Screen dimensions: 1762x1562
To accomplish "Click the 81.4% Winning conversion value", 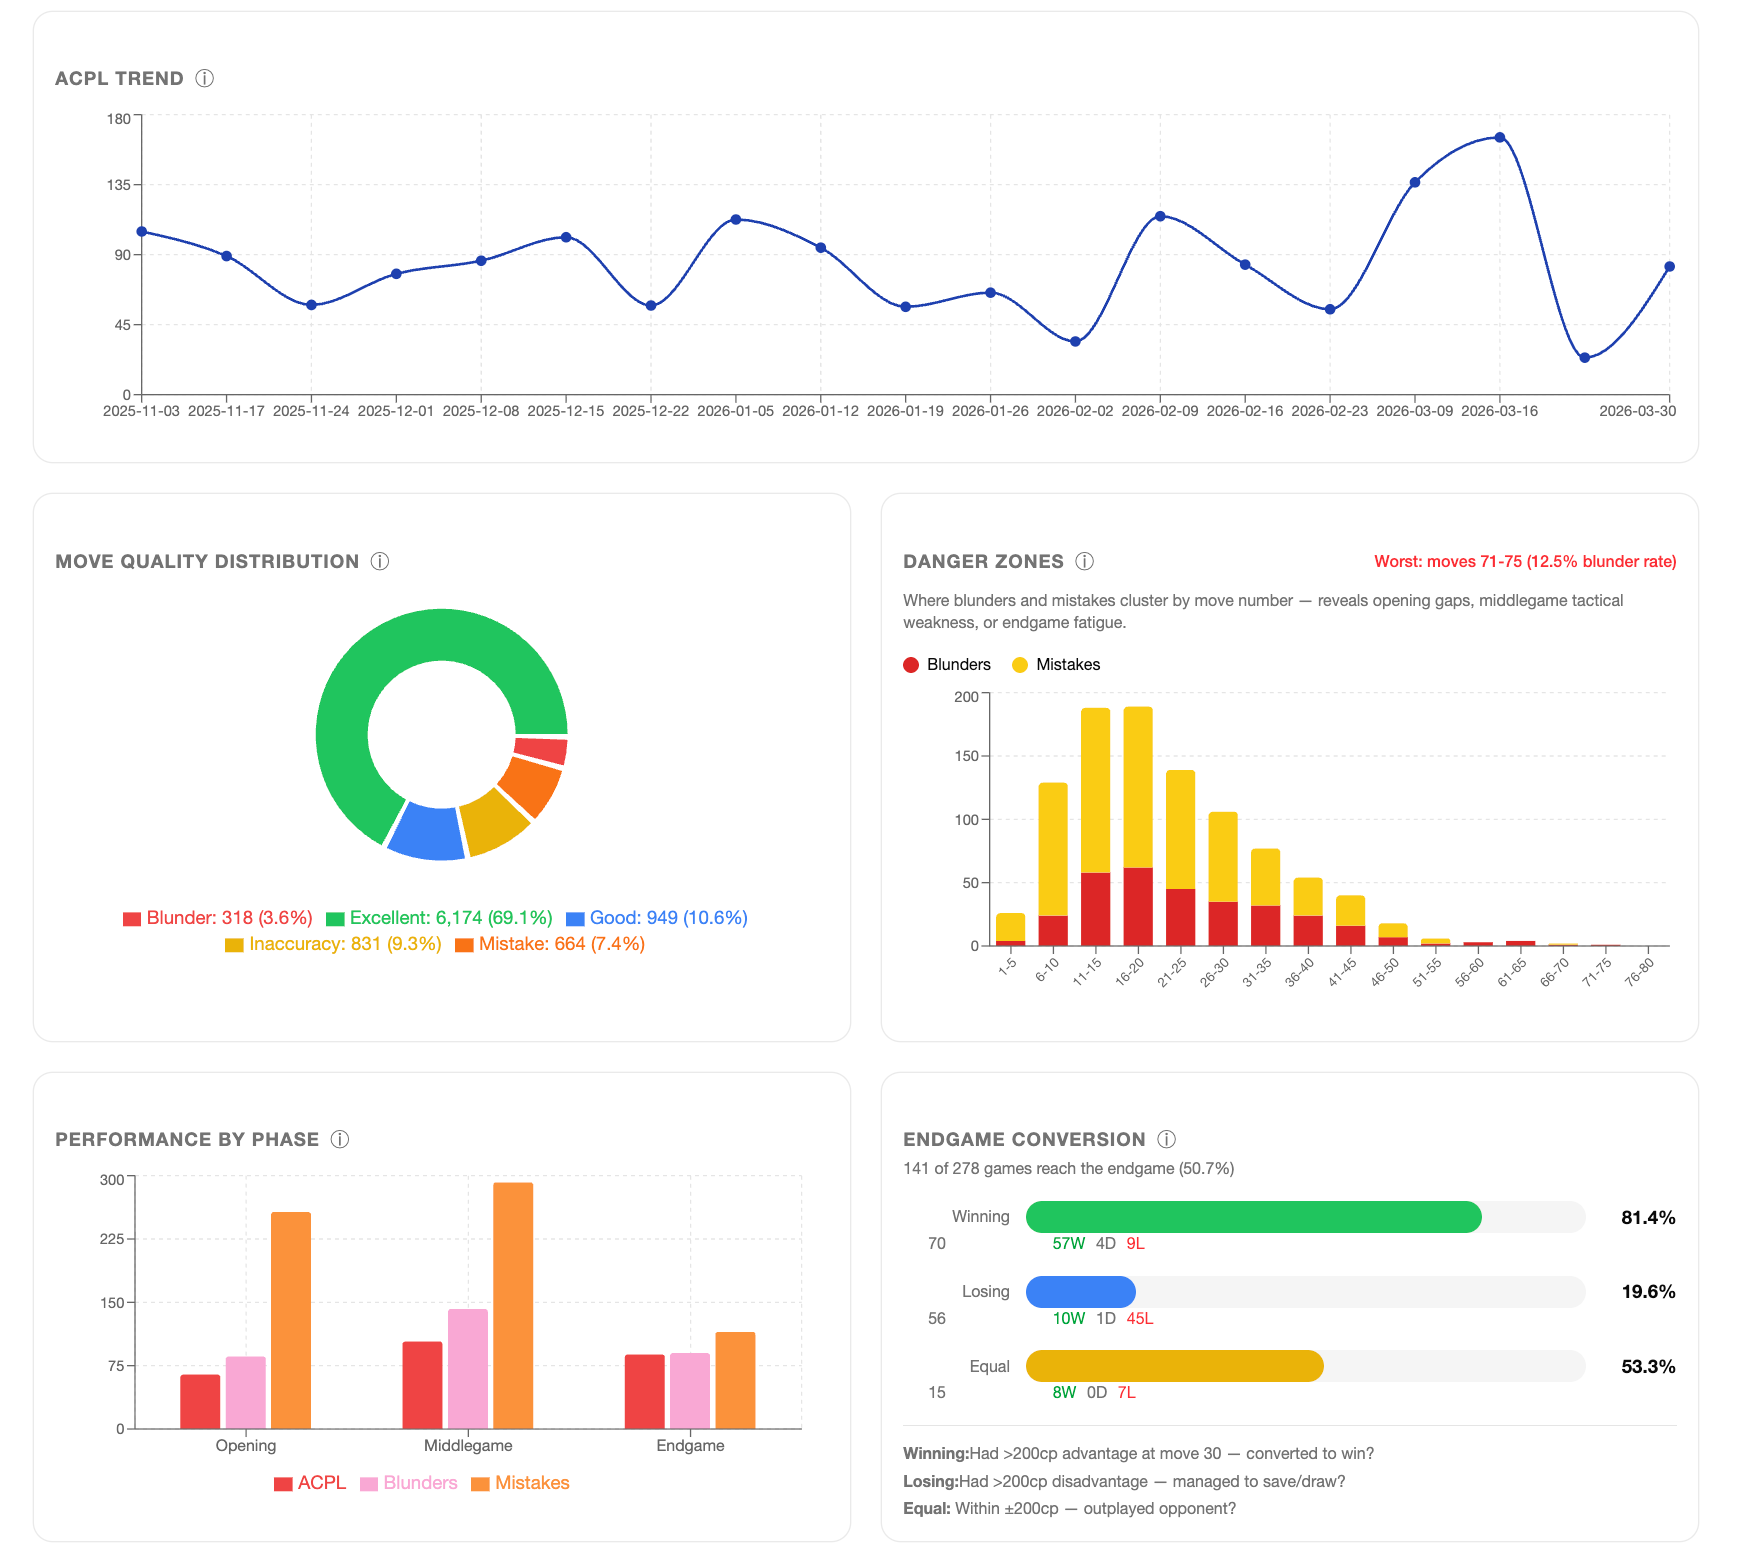I will 1648,1217.
